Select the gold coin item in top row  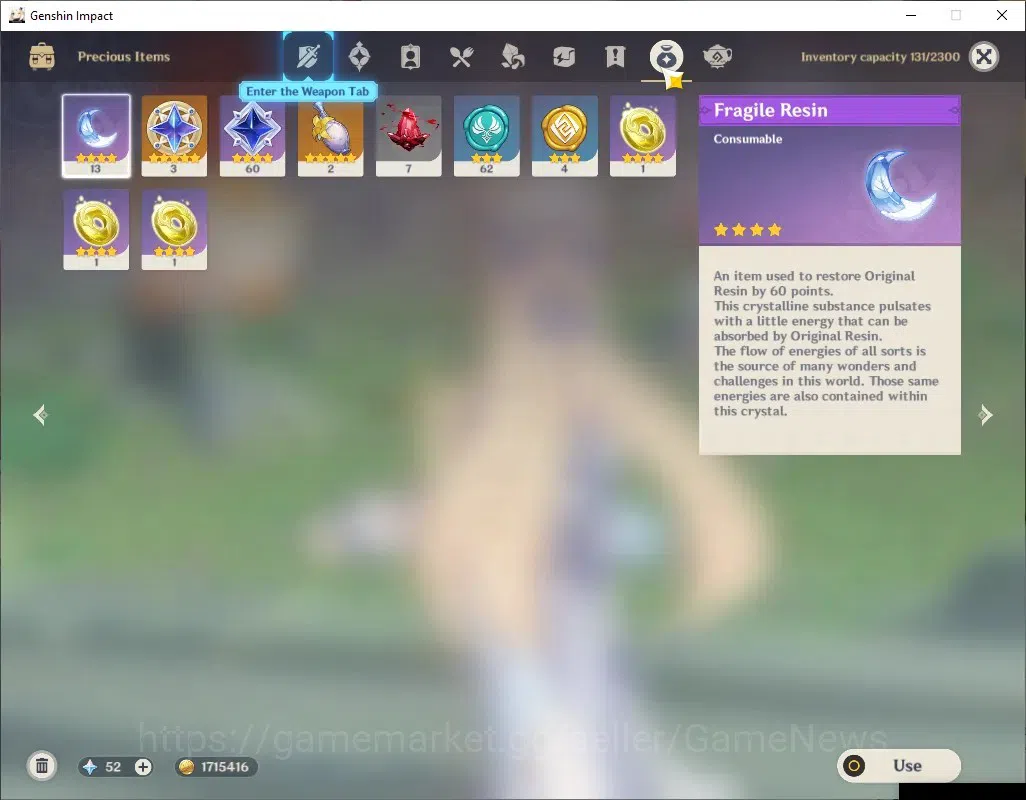(643, 136)
